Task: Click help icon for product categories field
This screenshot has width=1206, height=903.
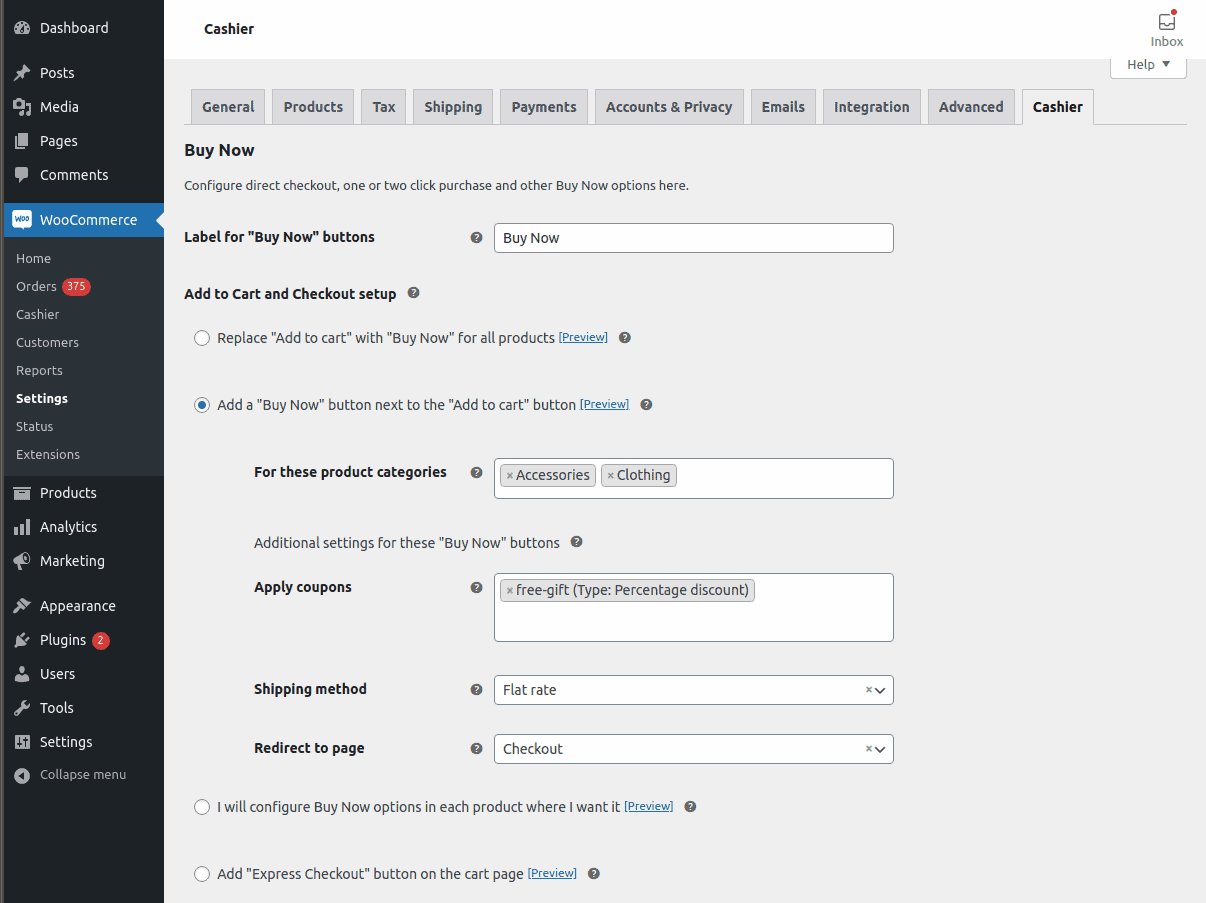Action: click(476, 472)
